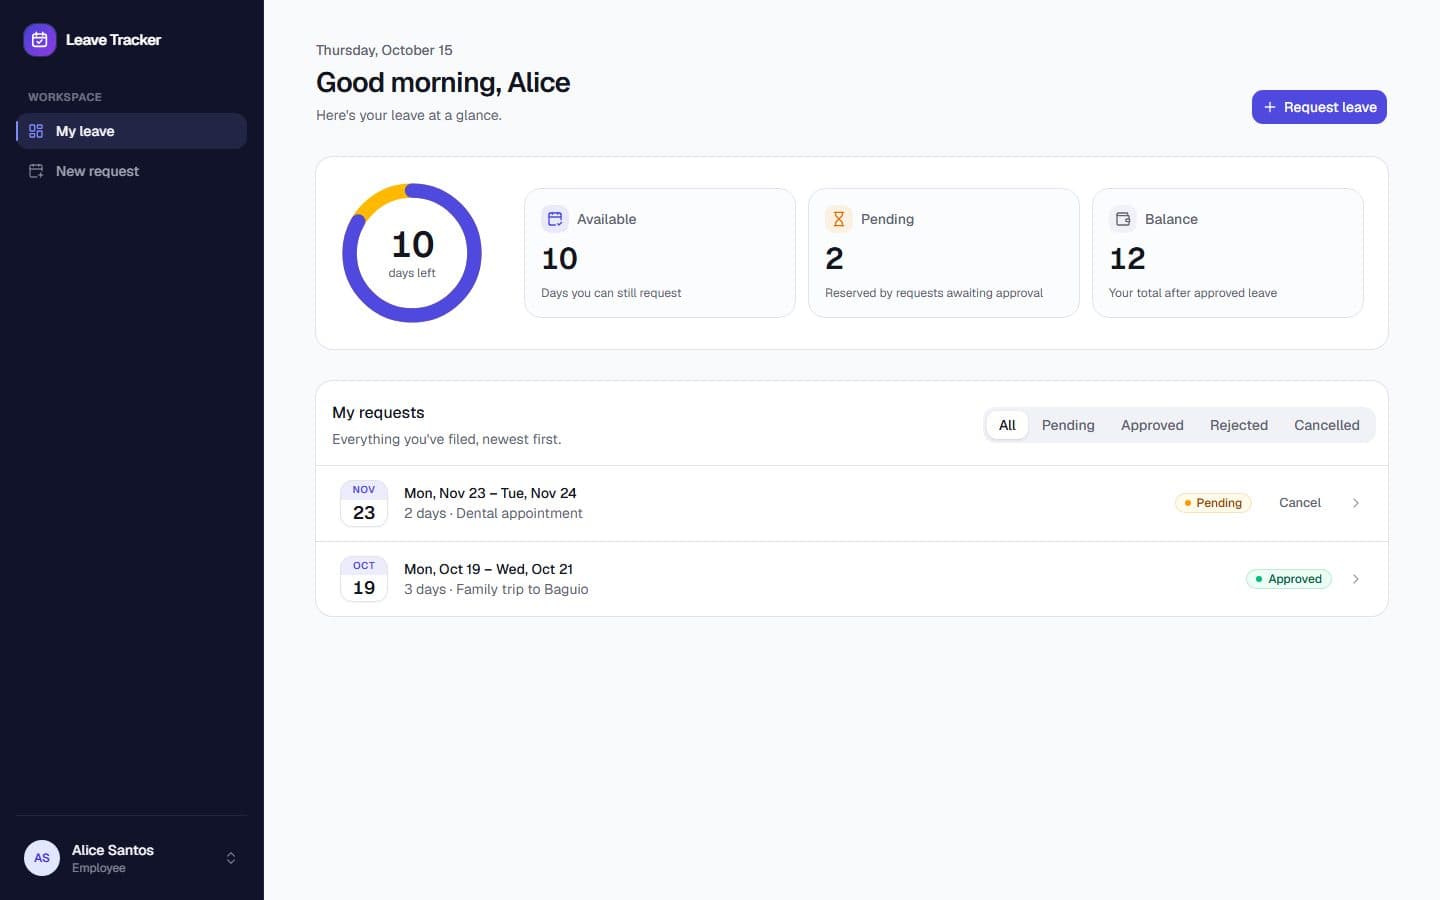Click the My leave dashboard icon
The height and width of the screenshot is (900, 1440).
(x=36, y=131)
